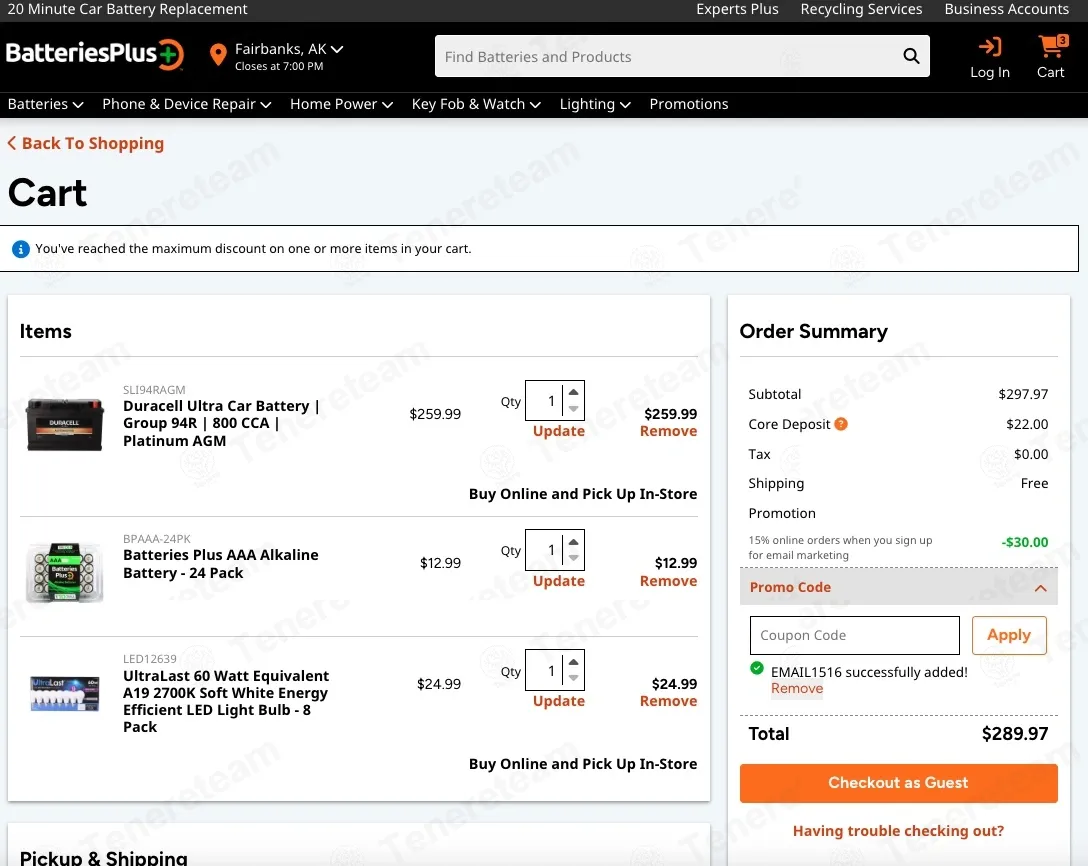Remove Duracell Ultra Car Battery from cart

coord(668,431)
